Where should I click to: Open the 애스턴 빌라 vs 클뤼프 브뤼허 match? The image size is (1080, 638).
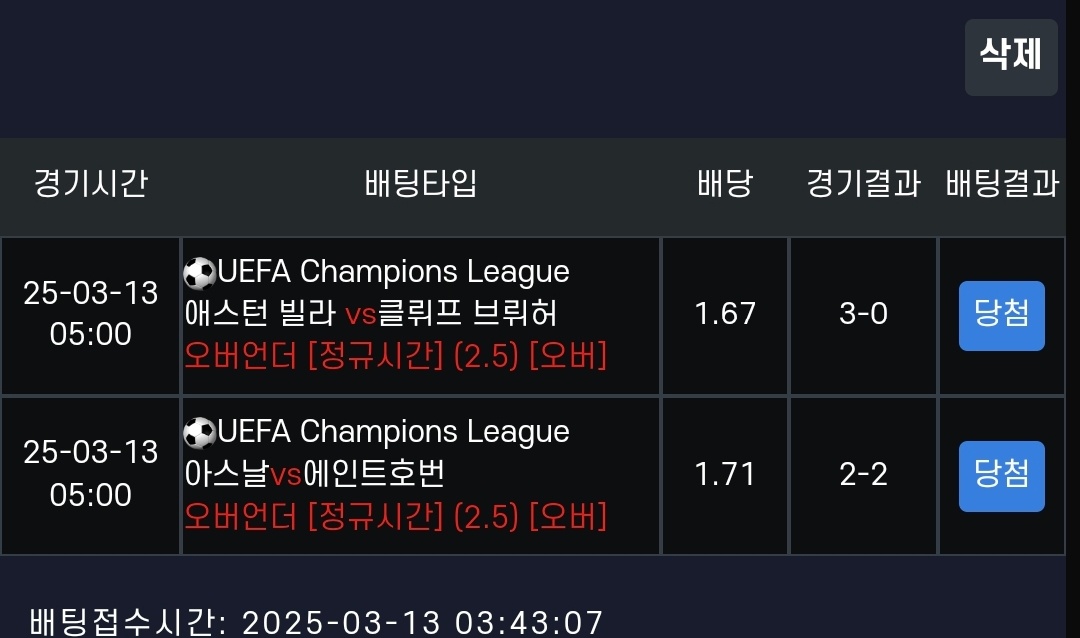pos(371,314)
